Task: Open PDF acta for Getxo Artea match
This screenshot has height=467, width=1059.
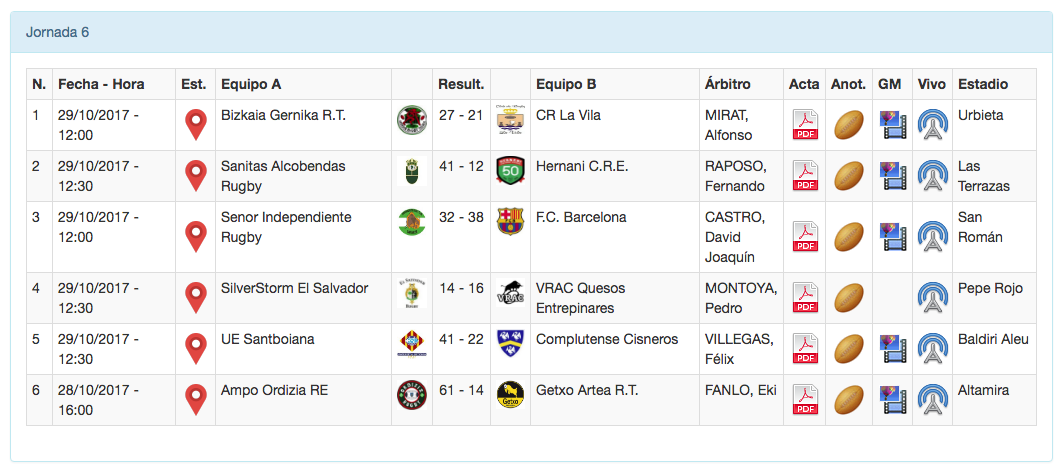Action: pos(805,400)
